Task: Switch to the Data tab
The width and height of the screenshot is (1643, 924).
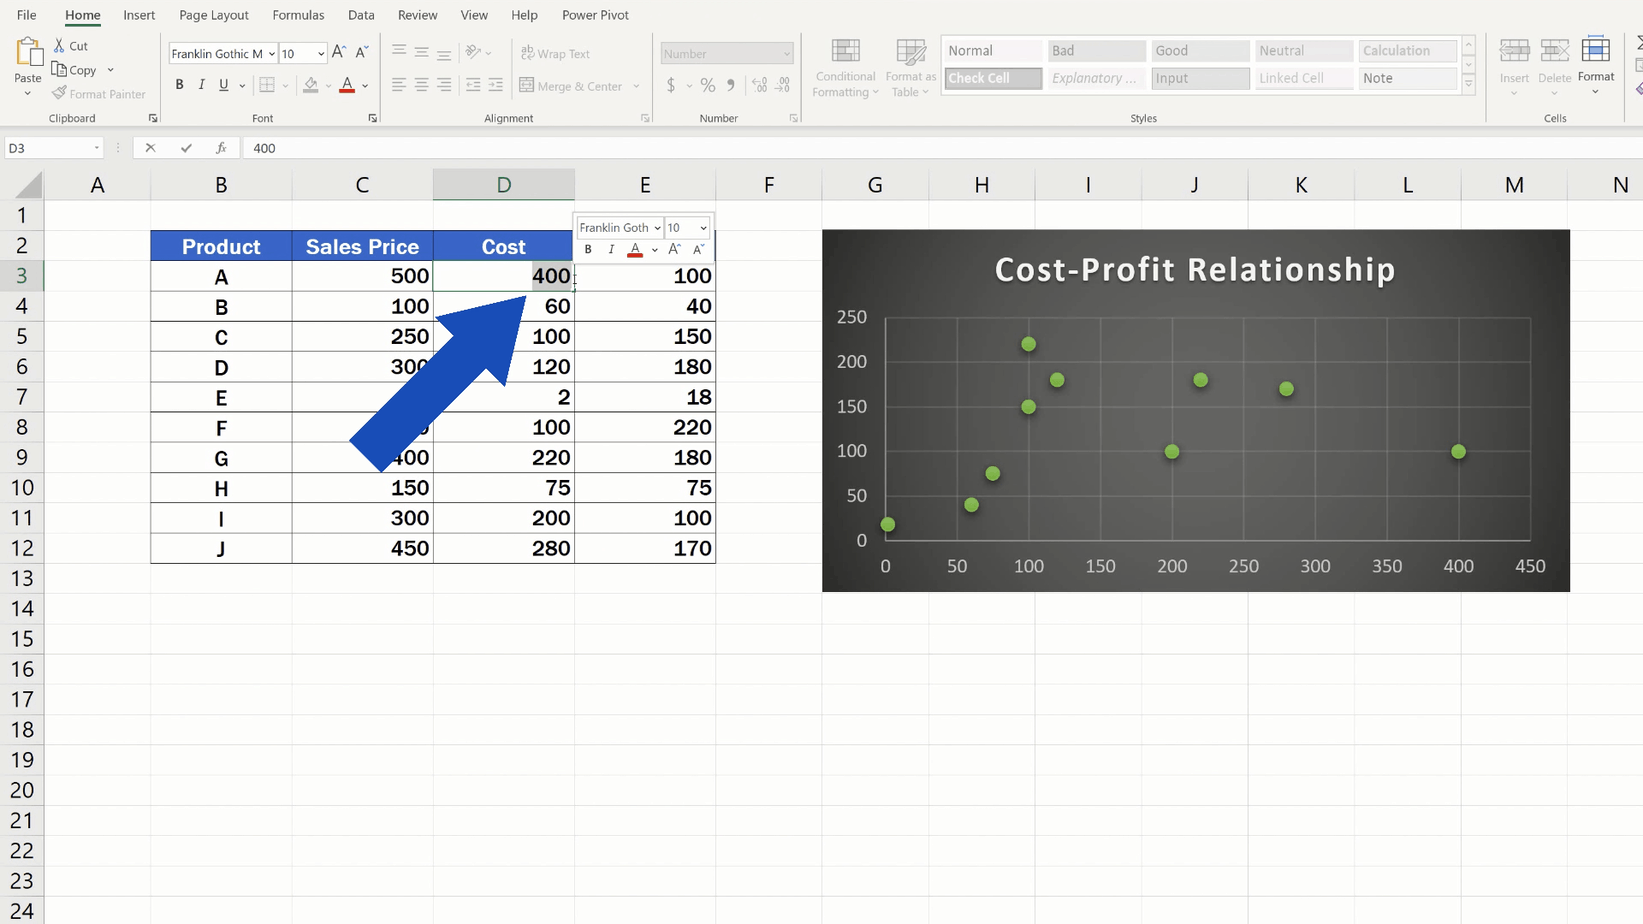Action: 361,15
